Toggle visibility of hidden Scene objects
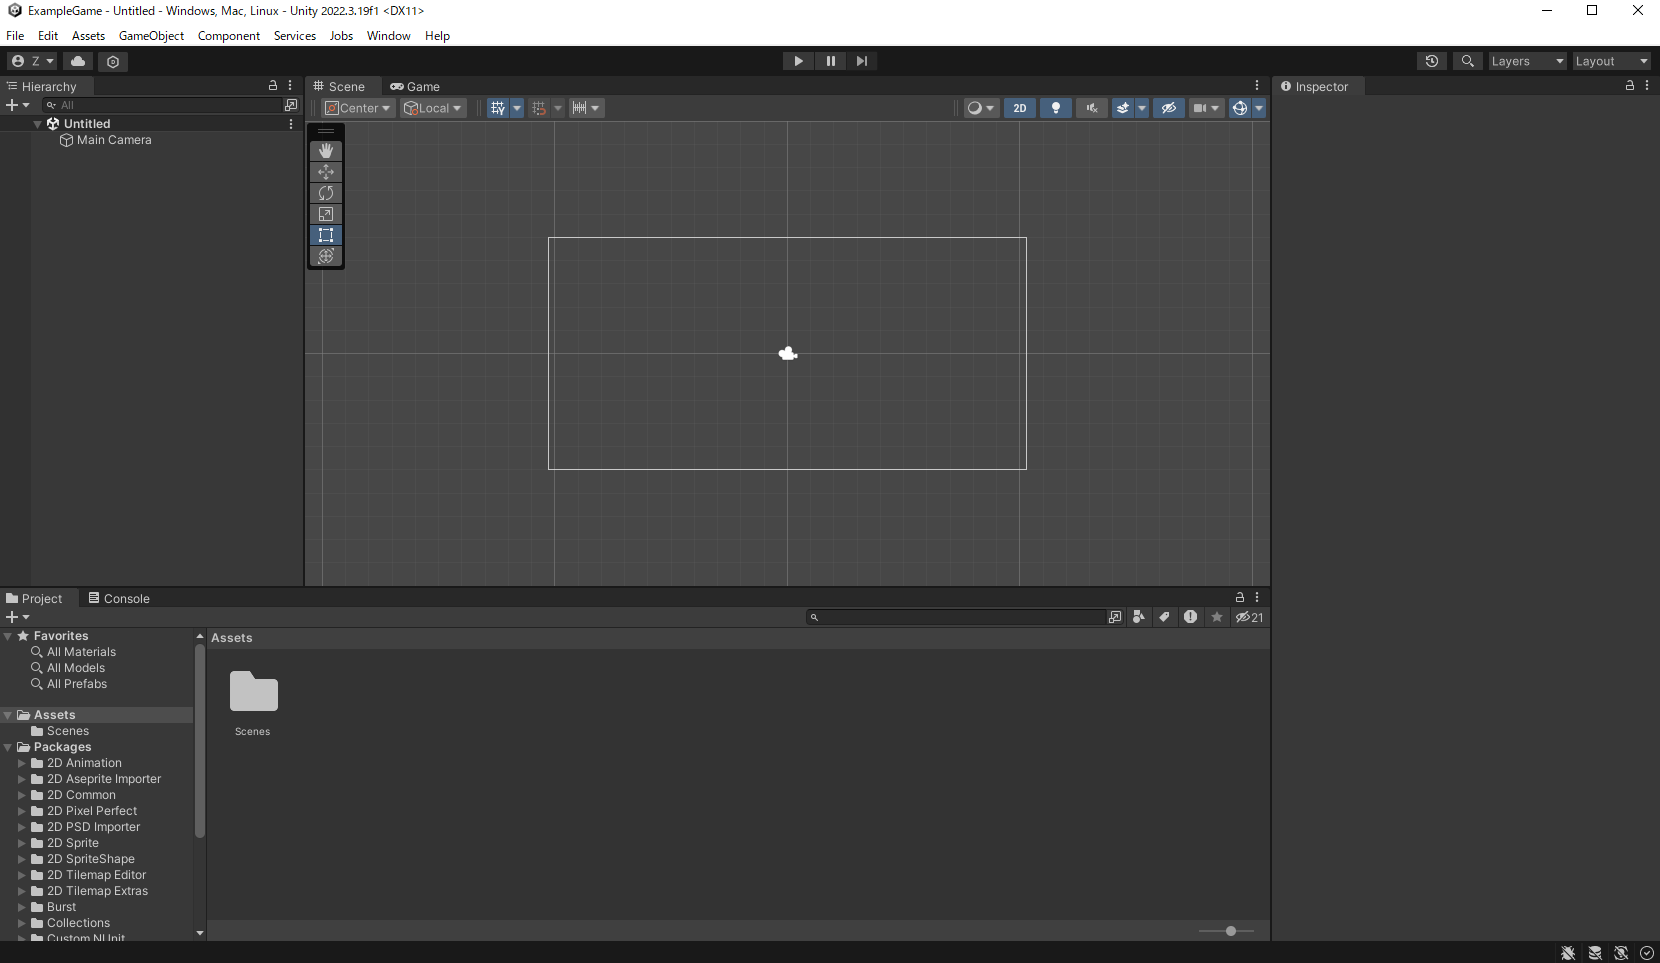The height and width of the screenshot is (963, 1660). (x=1169, y=107)
